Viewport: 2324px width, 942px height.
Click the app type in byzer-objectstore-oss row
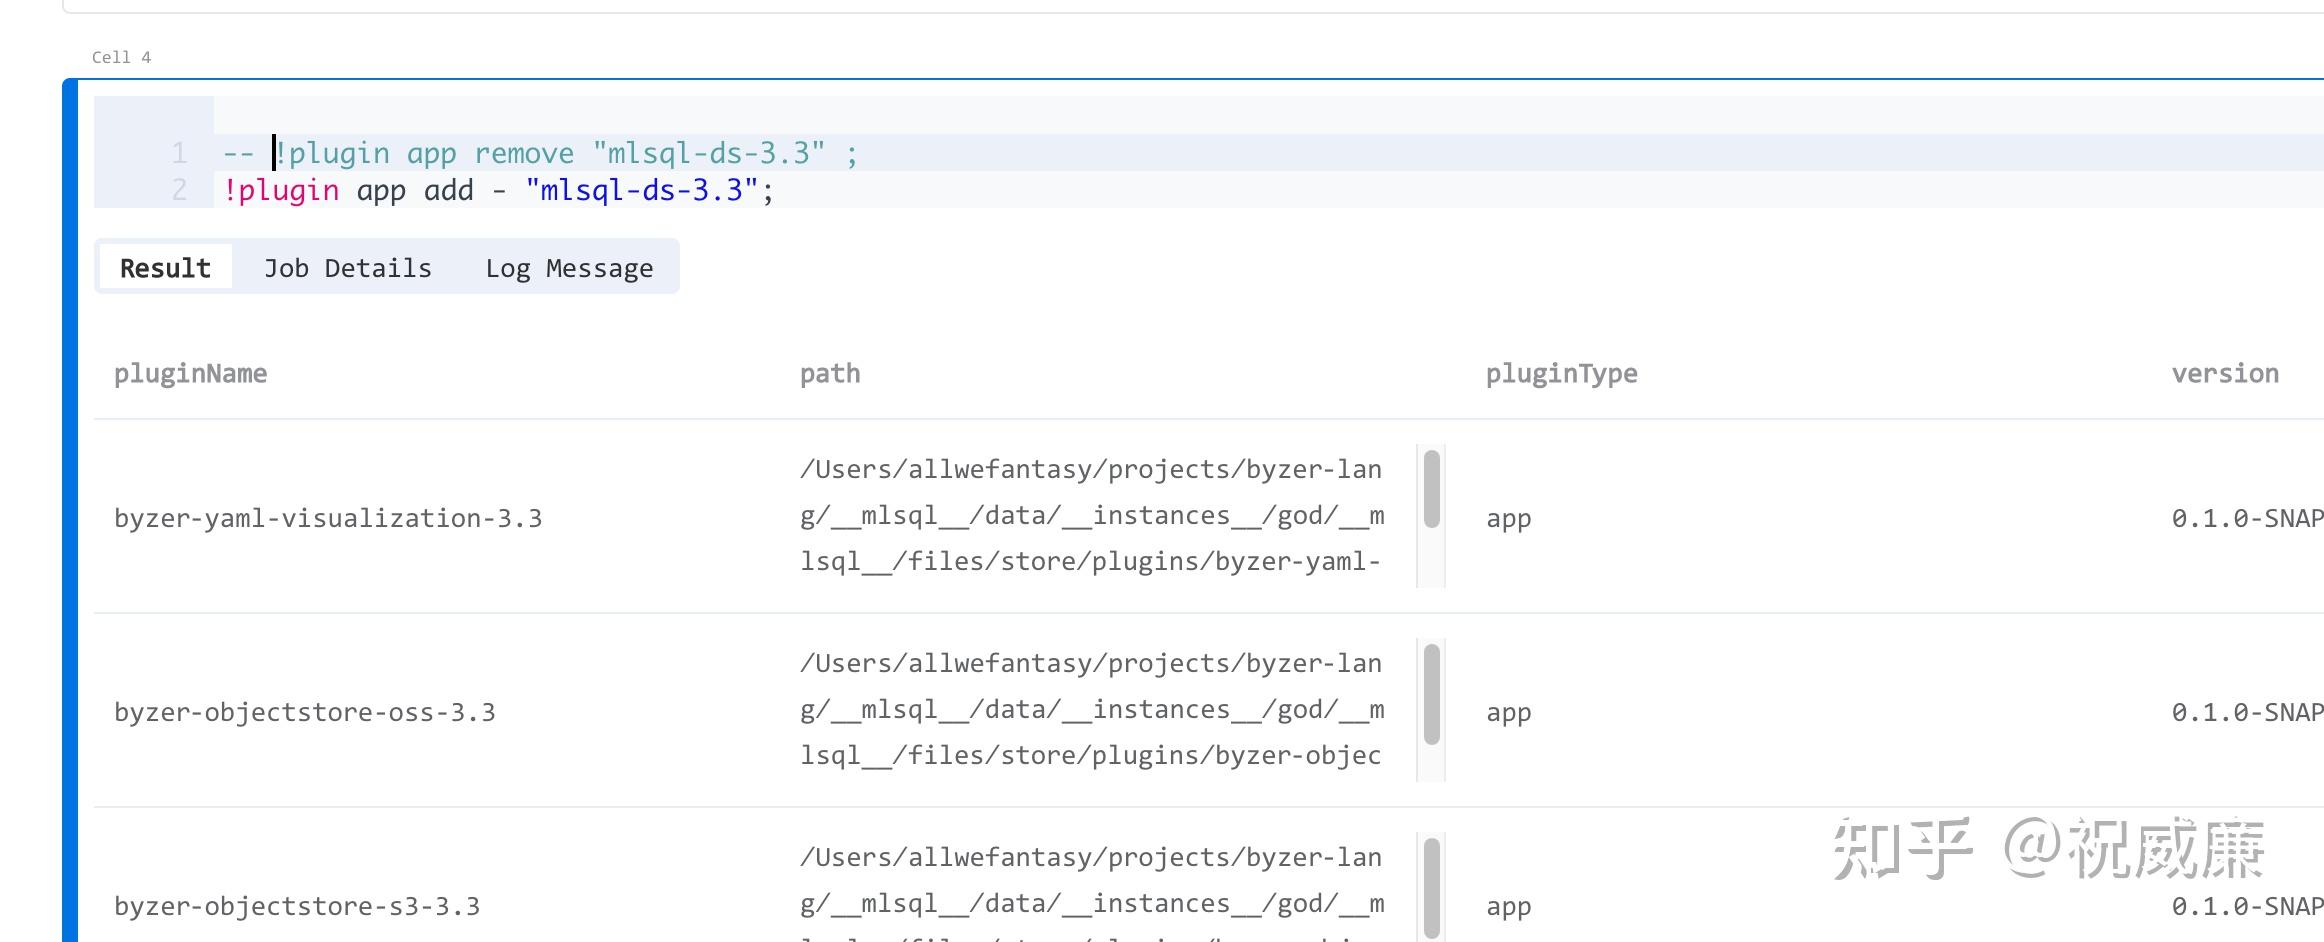pyautogui.click(x=1508, y=712)
